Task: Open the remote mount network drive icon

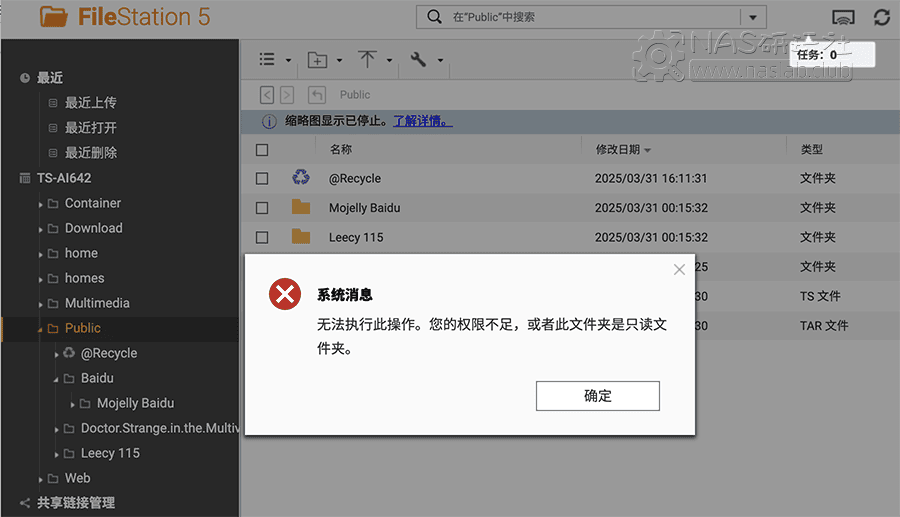Action: point(843,18)
